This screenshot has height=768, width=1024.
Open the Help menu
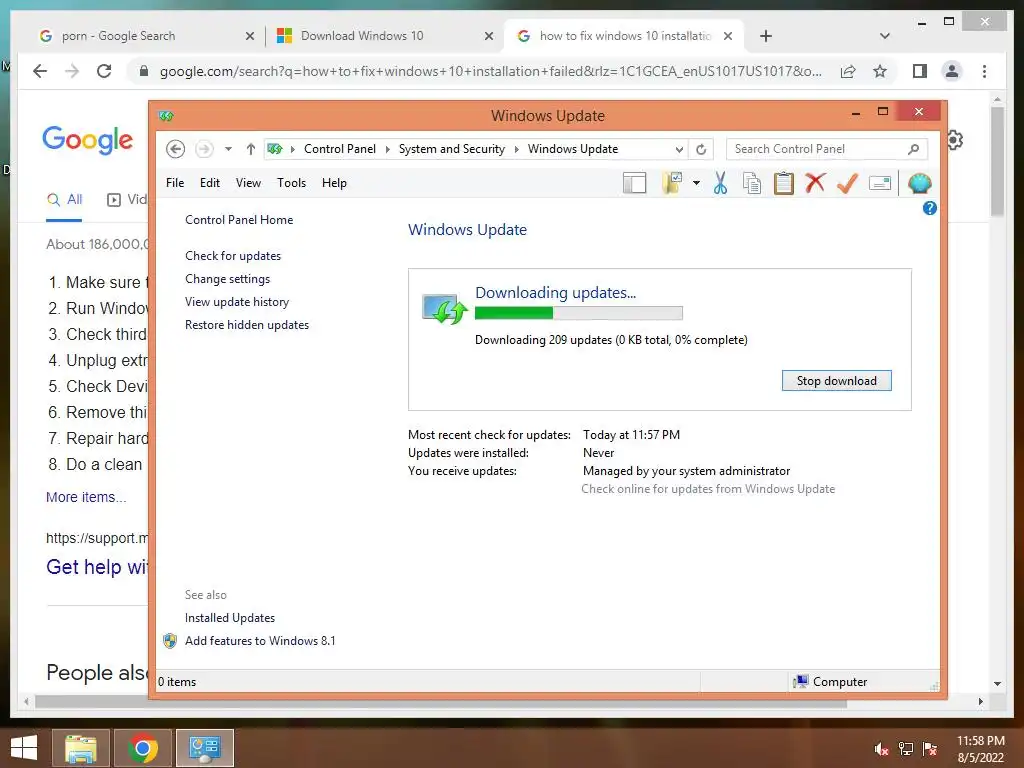click(x=334, y=183)
